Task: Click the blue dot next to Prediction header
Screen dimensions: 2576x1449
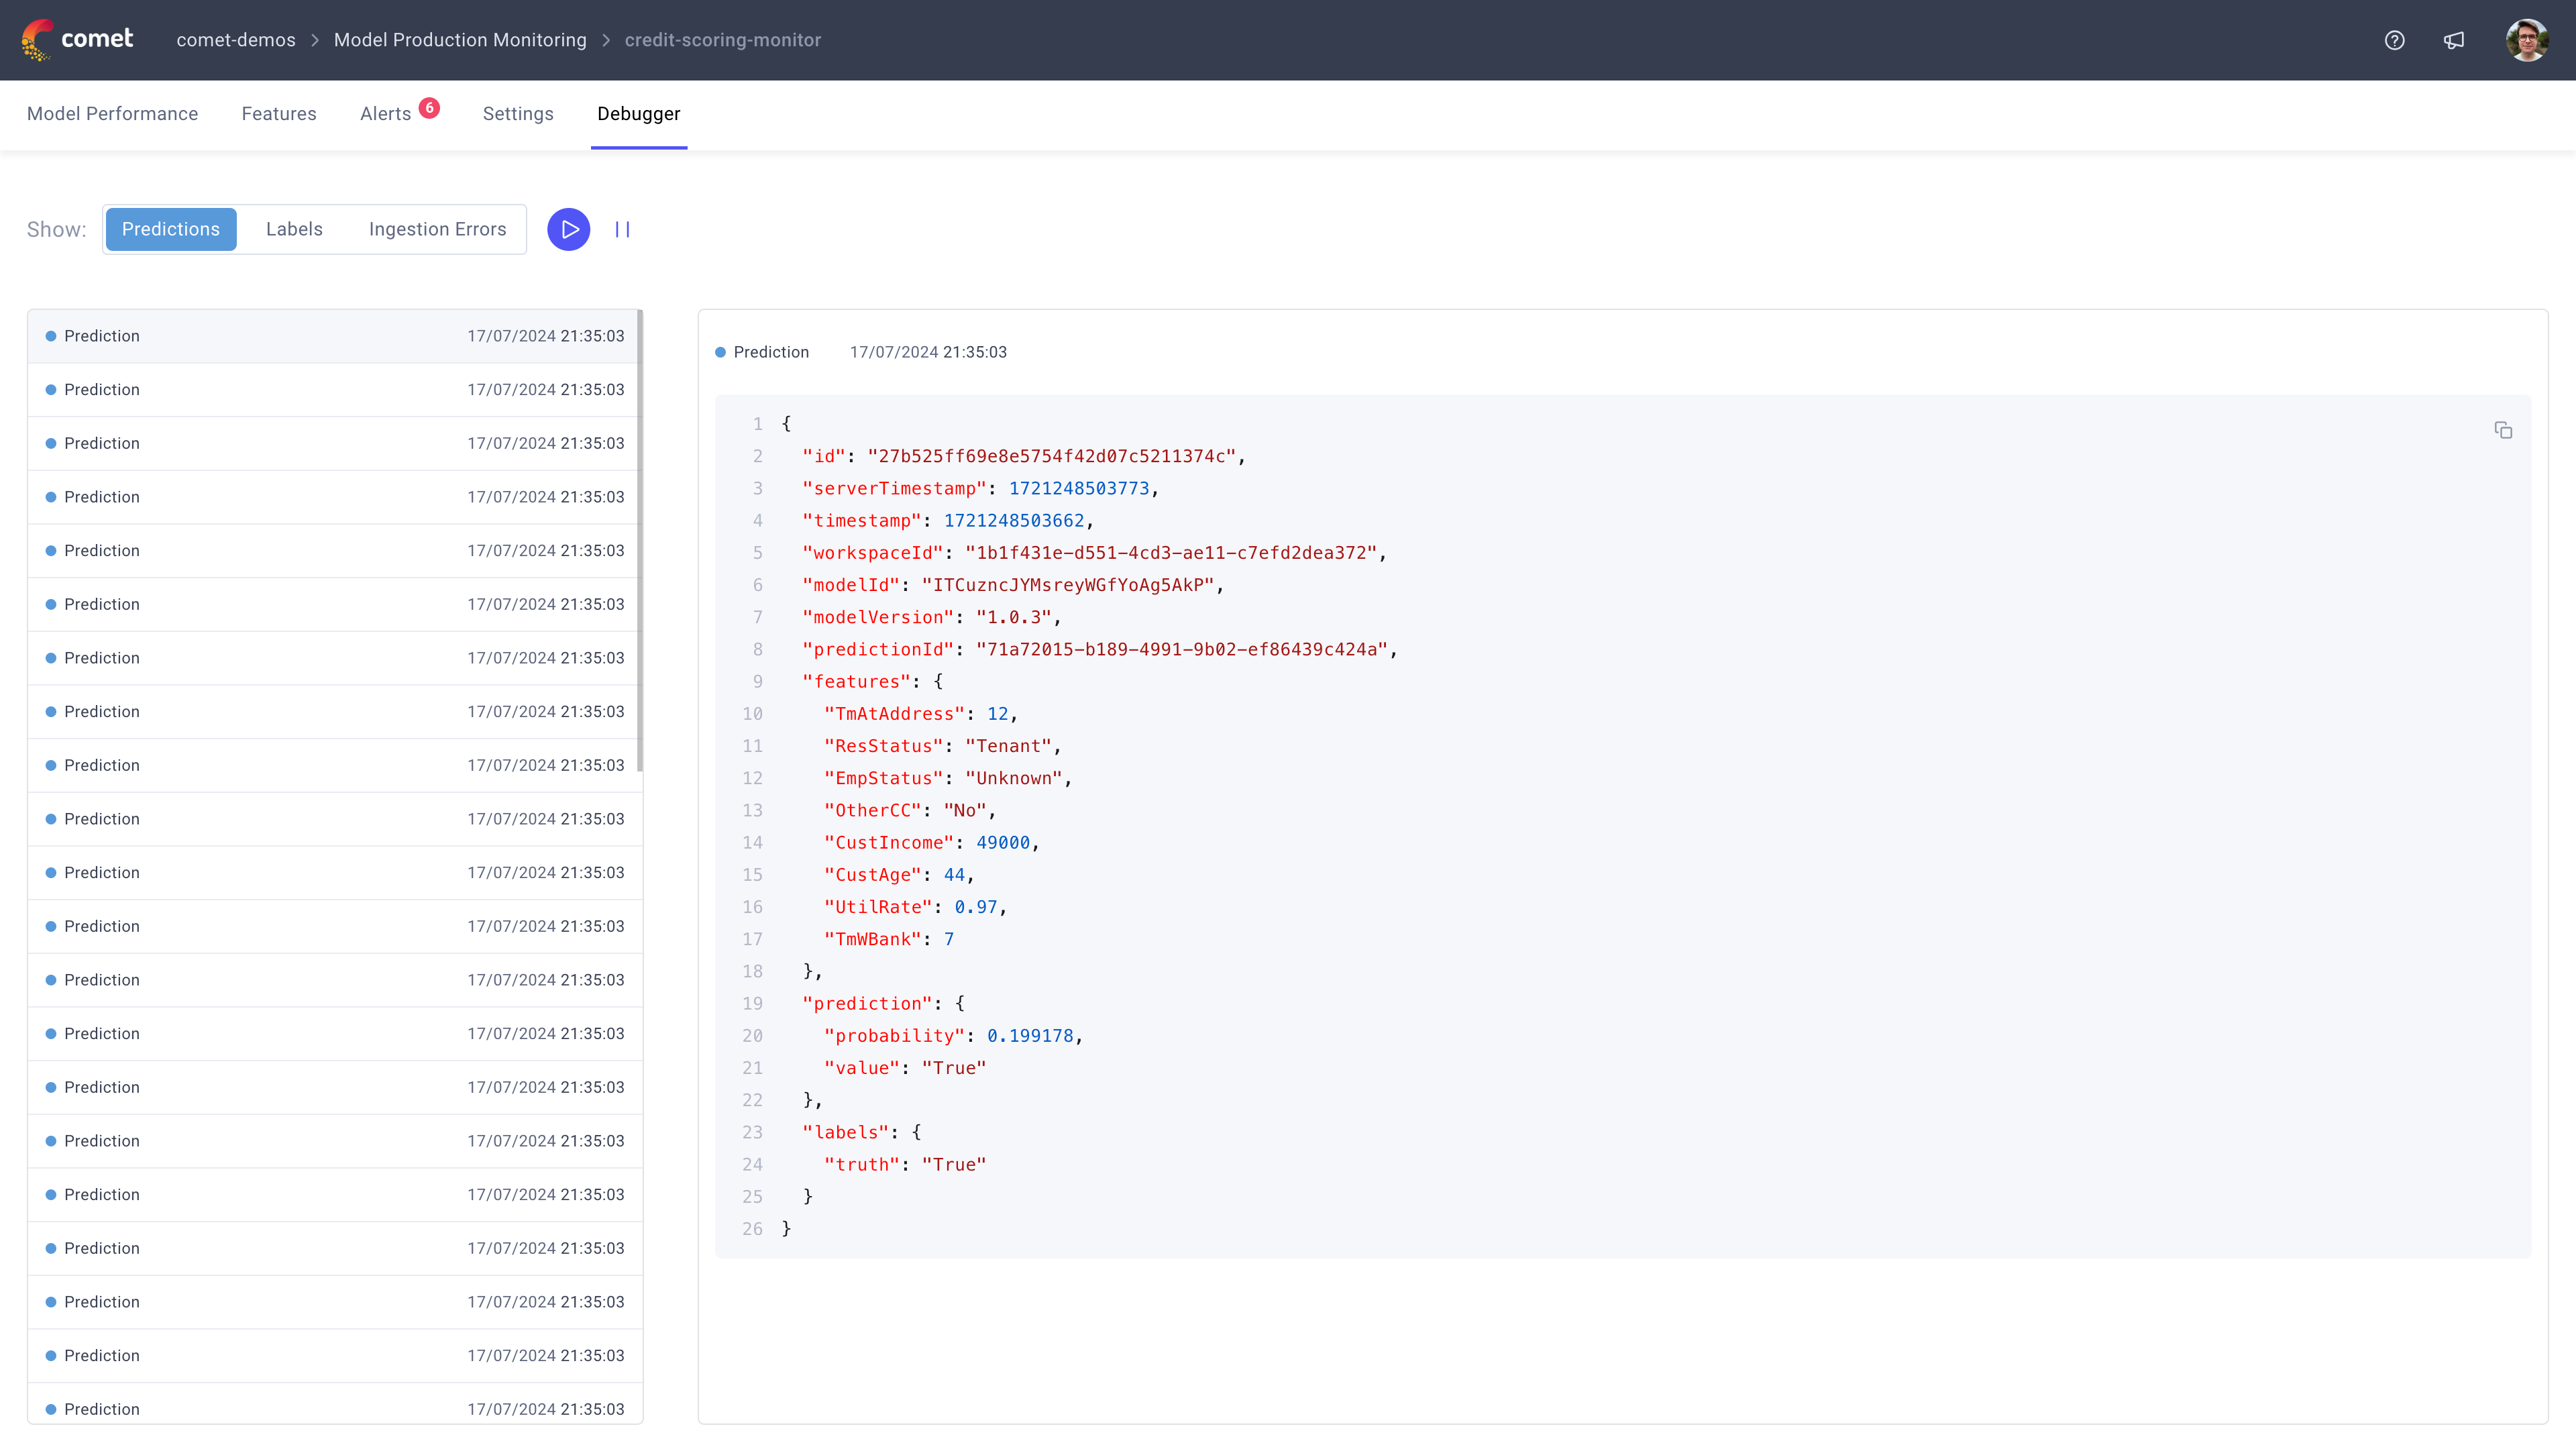Action: click(720, 352)
